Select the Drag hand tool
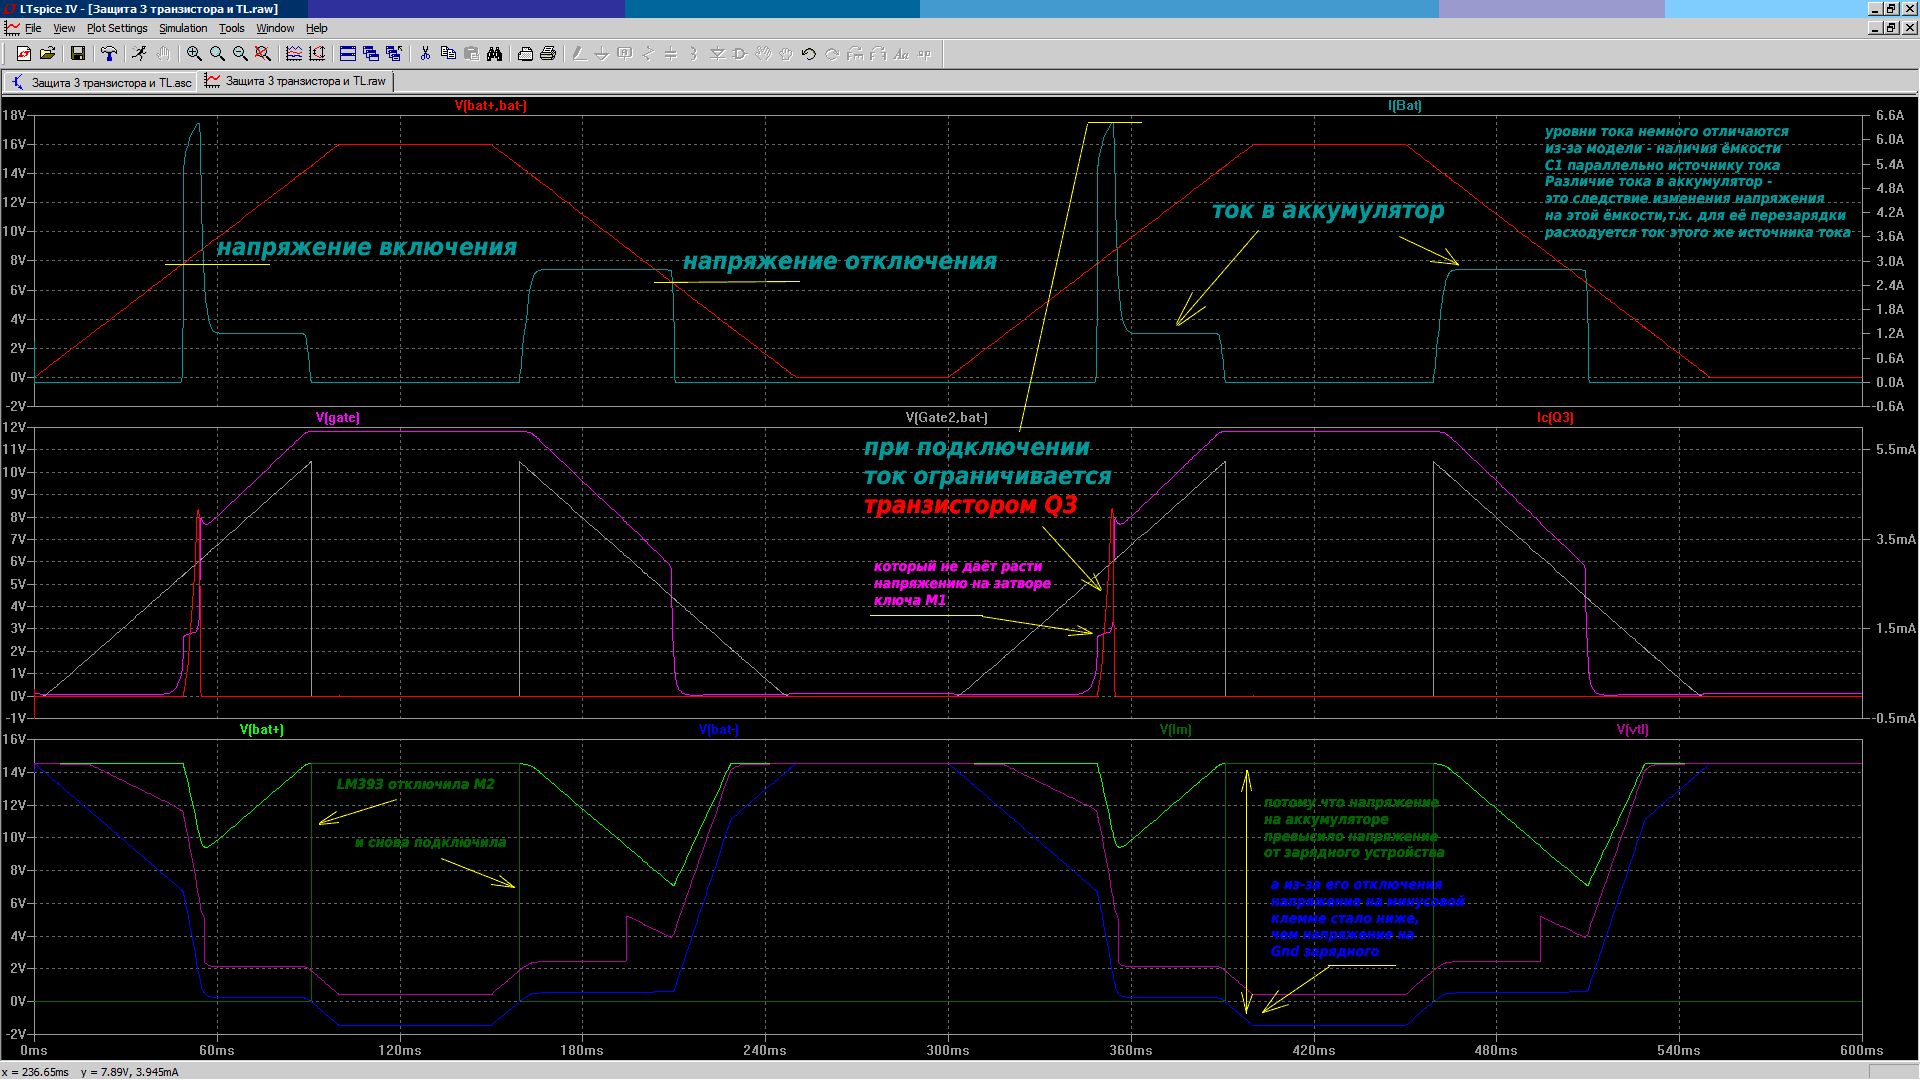 (786, 54)
